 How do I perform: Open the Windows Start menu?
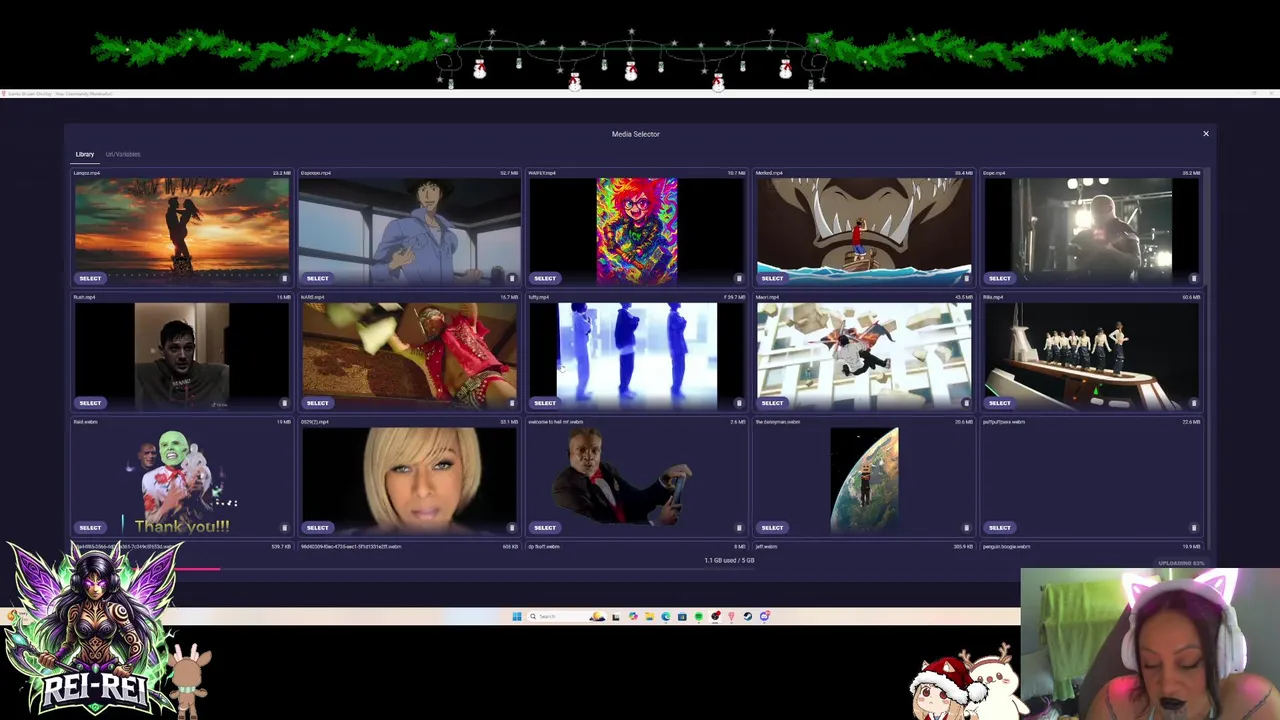[517, 616]
